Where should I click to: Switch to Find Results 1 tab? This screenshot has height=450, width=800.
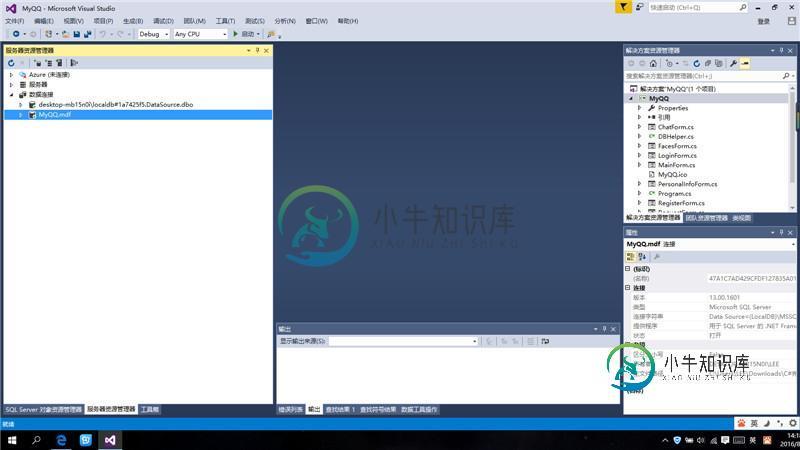340,410
